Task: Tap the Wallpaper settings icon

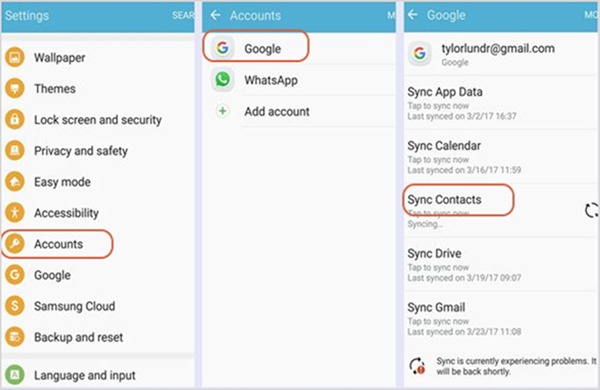Action: point(15,57)
